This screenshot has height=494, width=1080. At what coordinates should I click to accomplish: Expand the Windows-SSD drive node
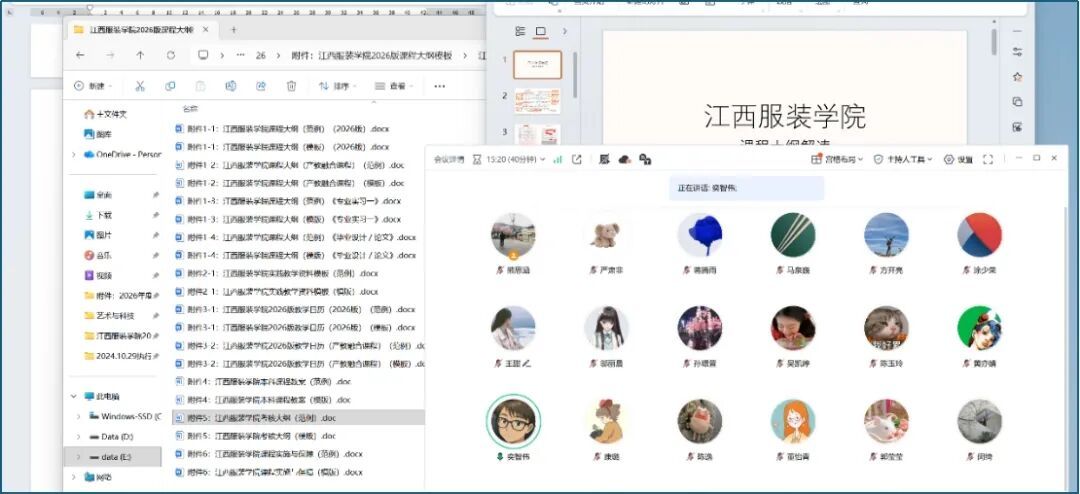tap(79, 416)
